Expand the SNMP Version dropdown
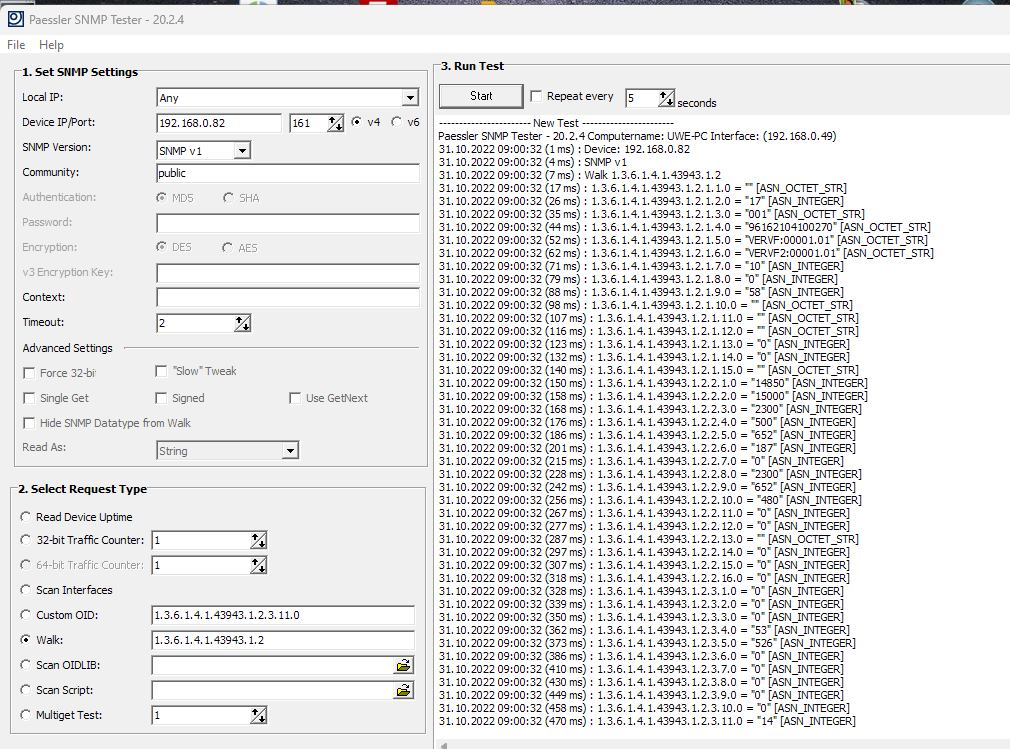Image resolution: width=1010 pixels, height=749 pixels. (242, 151)
